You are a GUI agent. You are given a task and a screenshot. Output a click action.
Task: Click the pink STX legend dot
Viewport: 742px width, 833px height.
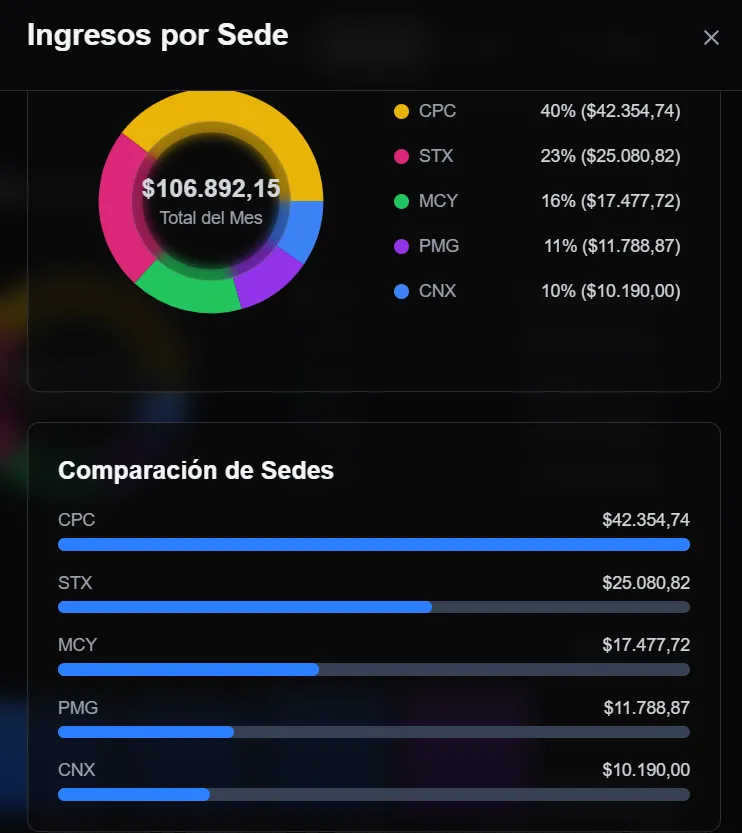(402, 156)
